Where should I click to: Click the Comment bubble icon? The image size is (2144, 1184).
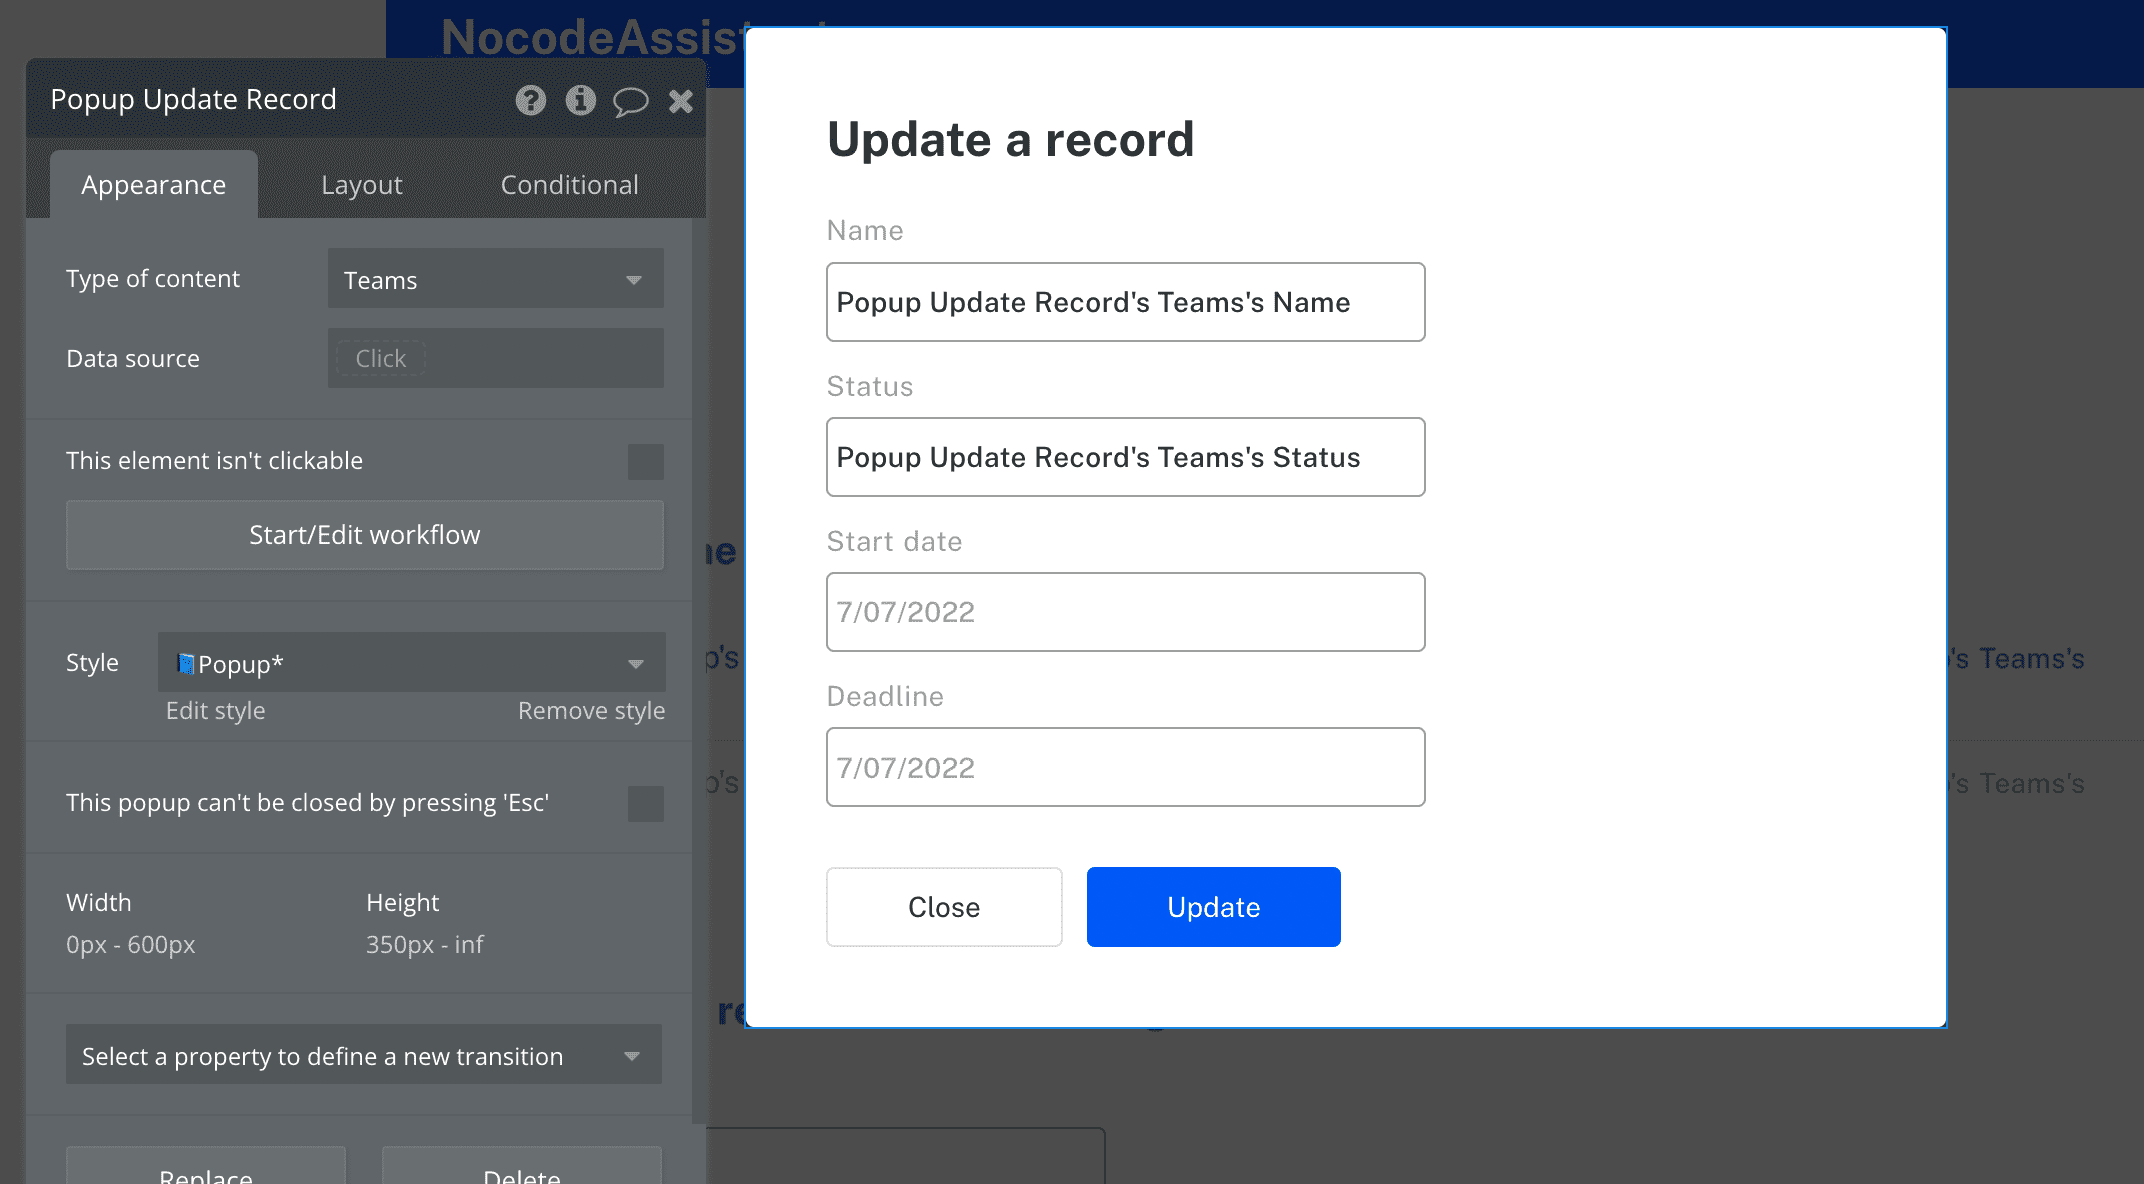630,99
